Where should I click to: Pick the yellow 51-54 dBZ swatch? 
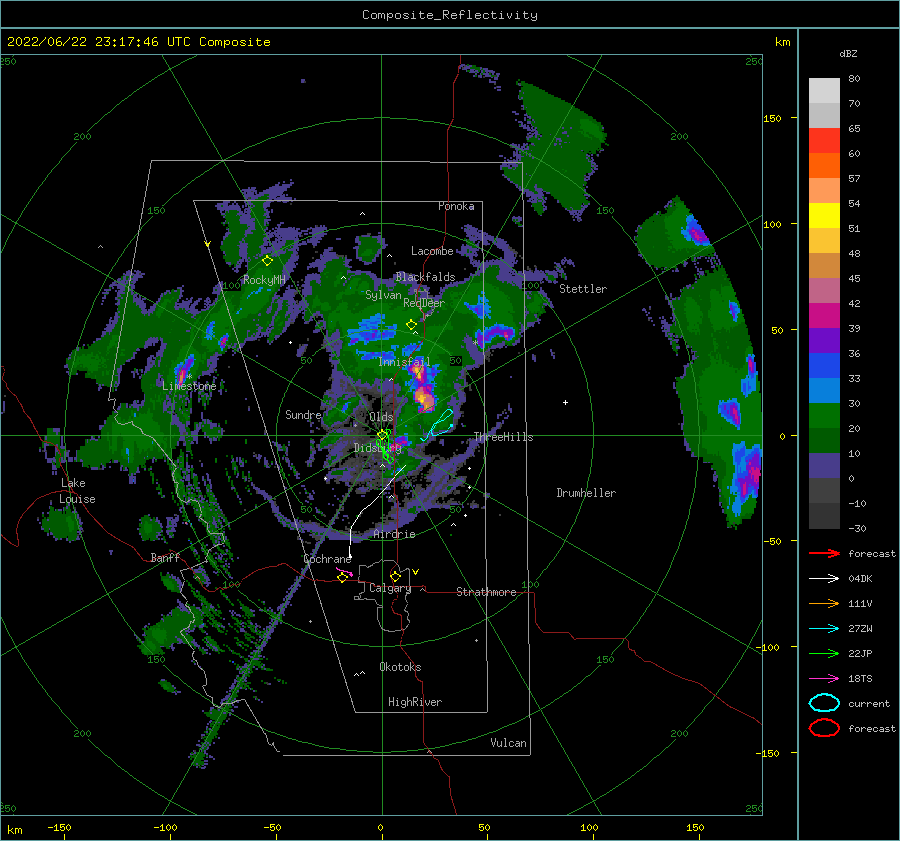824,216
